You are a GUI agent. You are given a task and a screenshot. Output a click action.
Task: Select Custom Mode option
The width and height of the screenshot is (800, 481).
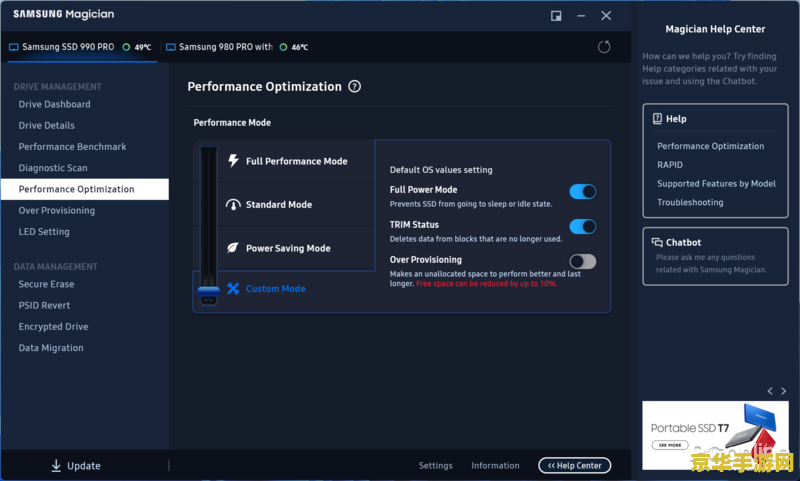[x=276, y=289]
